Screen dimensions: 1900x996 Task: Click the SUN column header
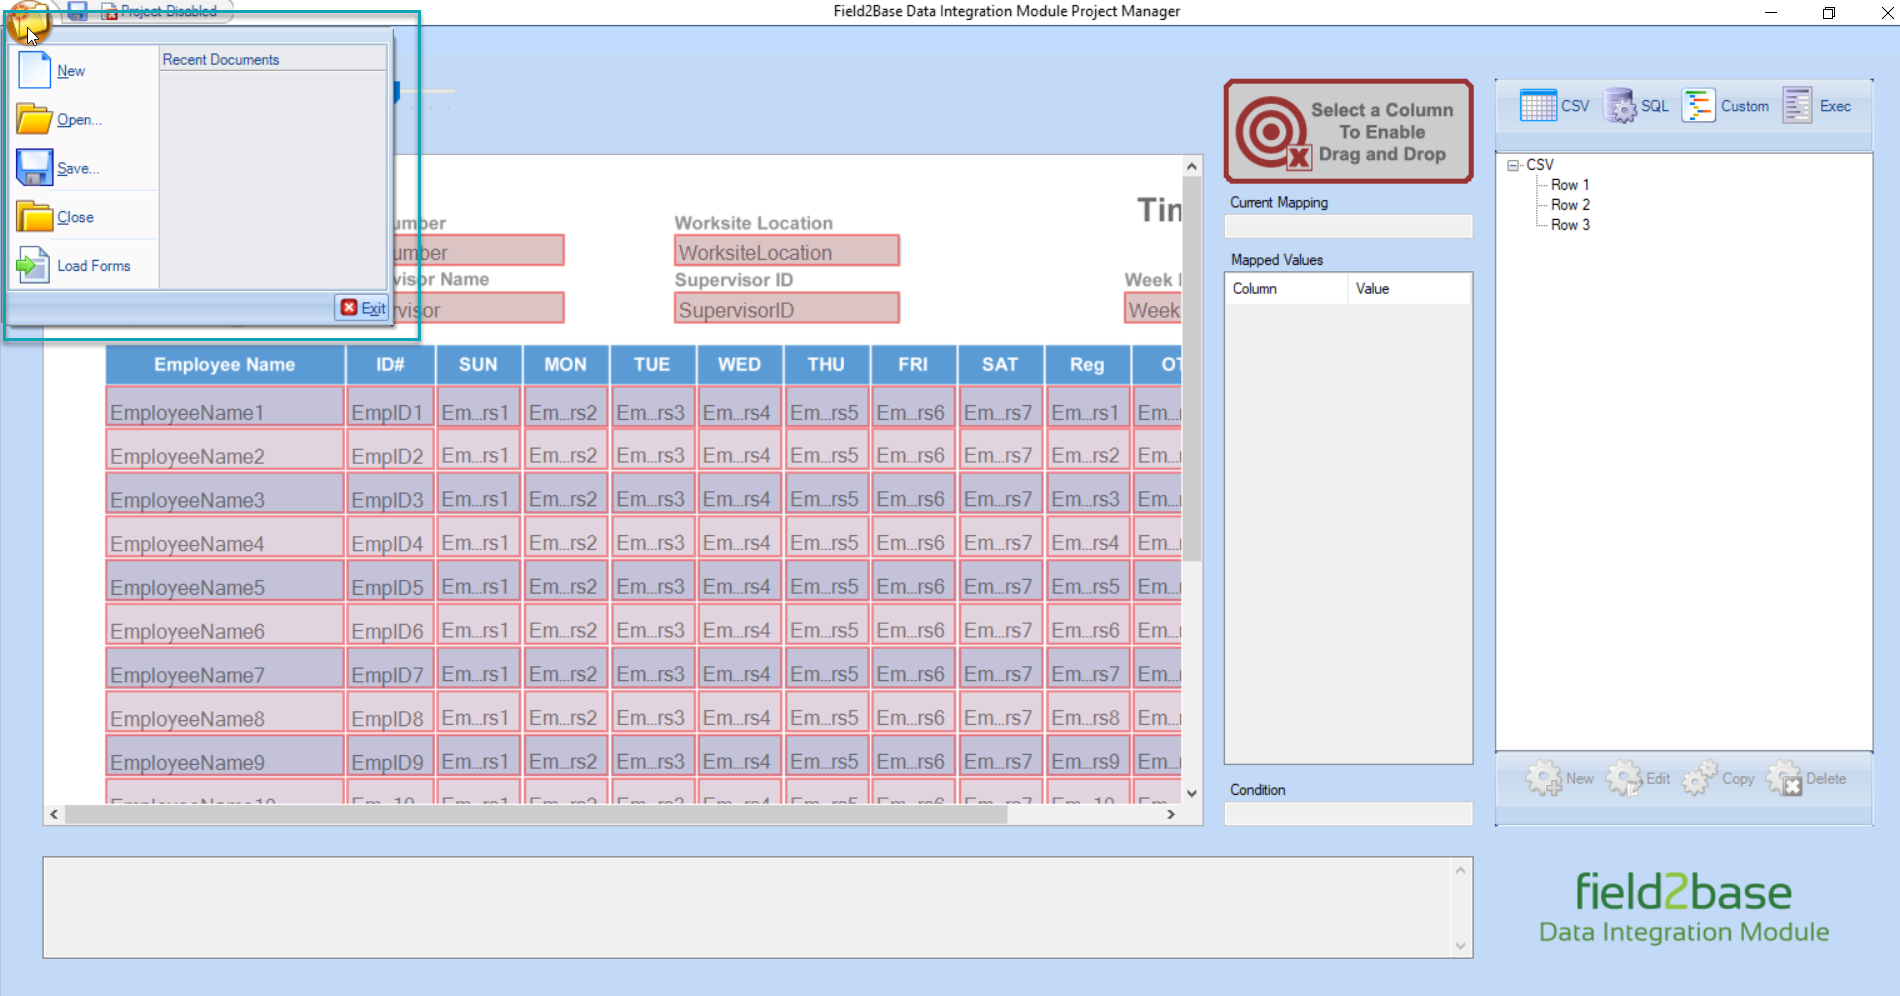[478, 365]
